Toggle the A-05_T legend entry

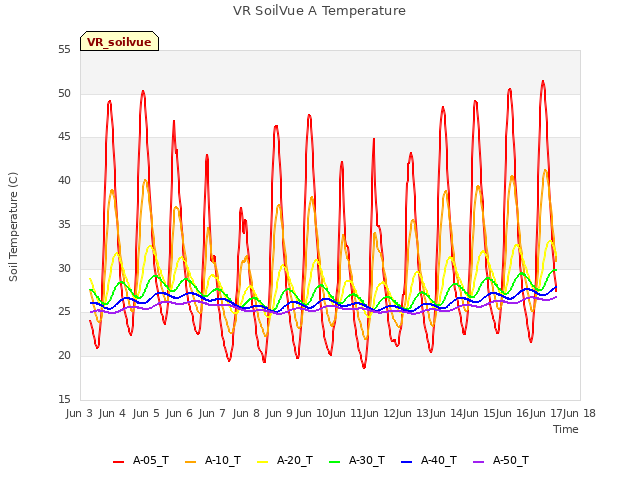pyautogui.click(x=141, y=461)
